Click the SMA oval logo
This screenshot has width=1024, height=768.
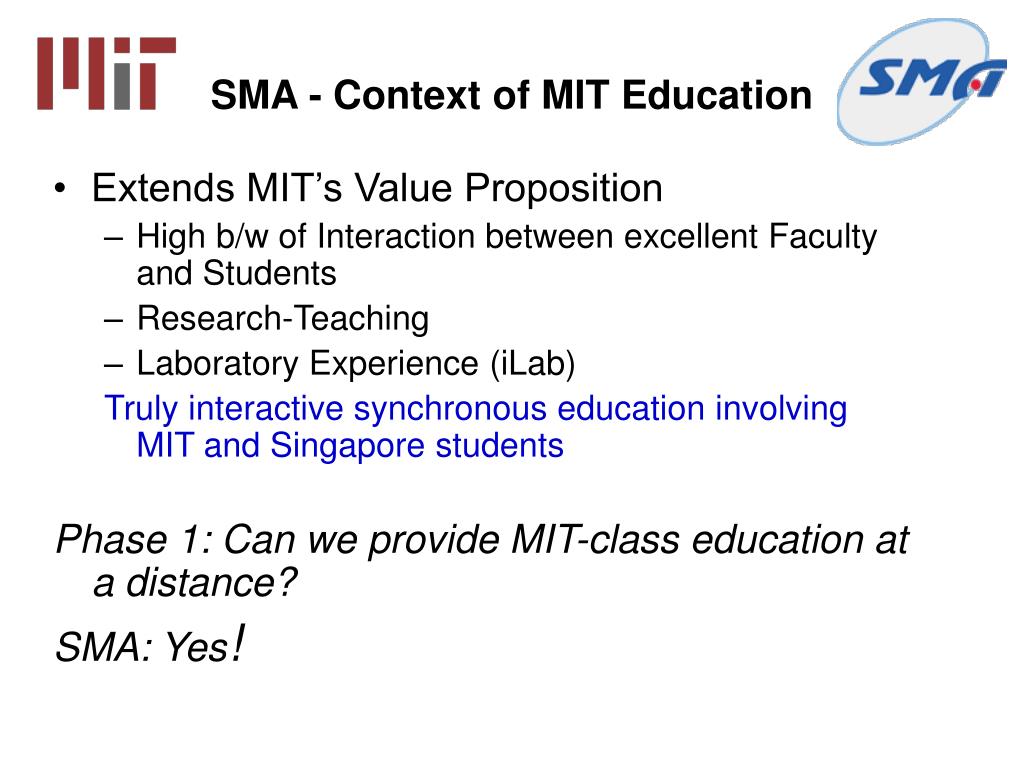(x=923, y=82)
